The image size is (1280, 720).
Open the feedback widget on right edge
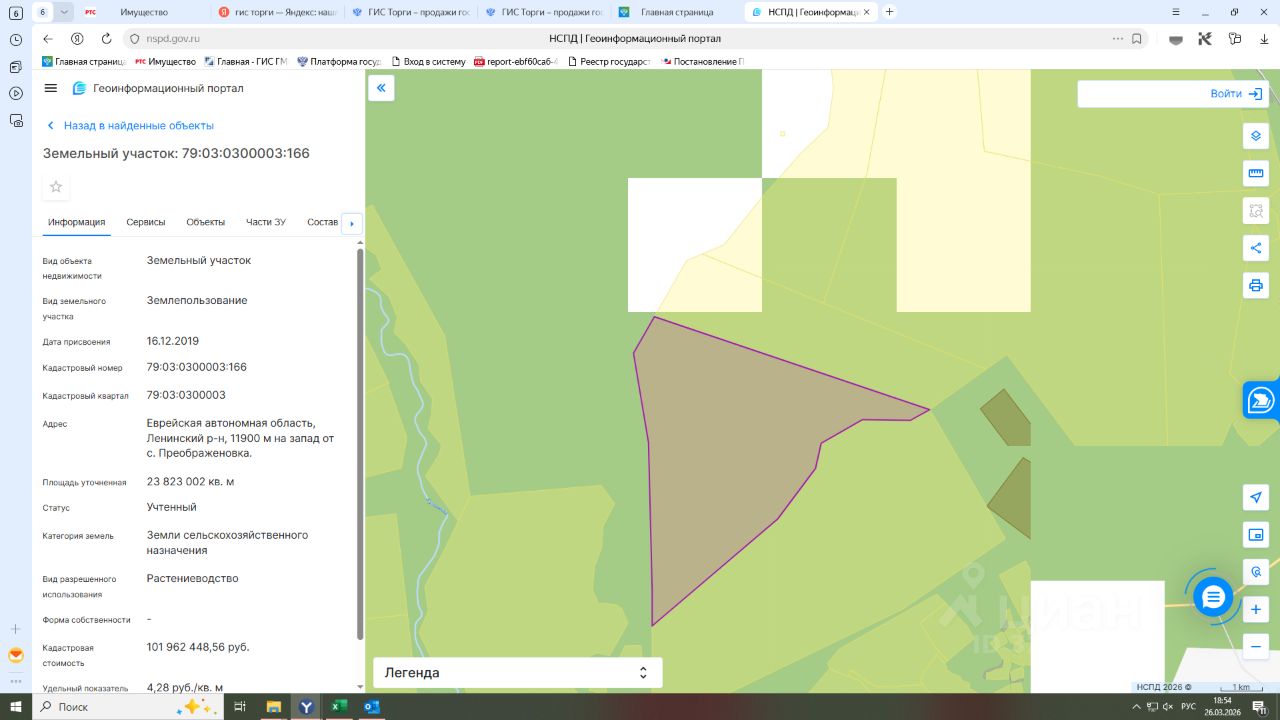(x=1261, y=400)
